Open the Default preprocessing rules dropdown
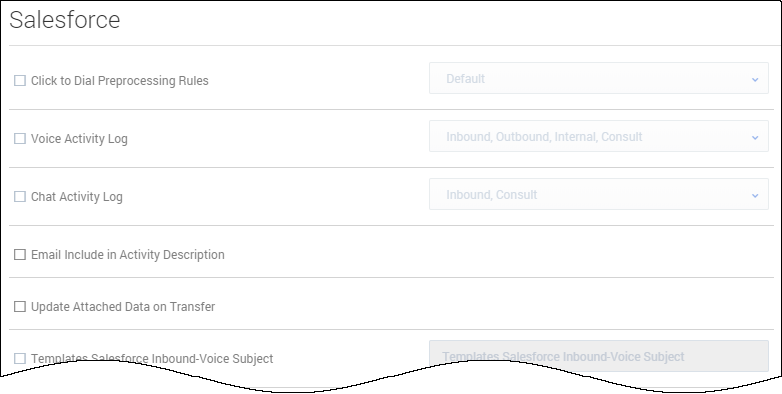The width and height of the screenshot is (782, 394). [x=598, y=78]
